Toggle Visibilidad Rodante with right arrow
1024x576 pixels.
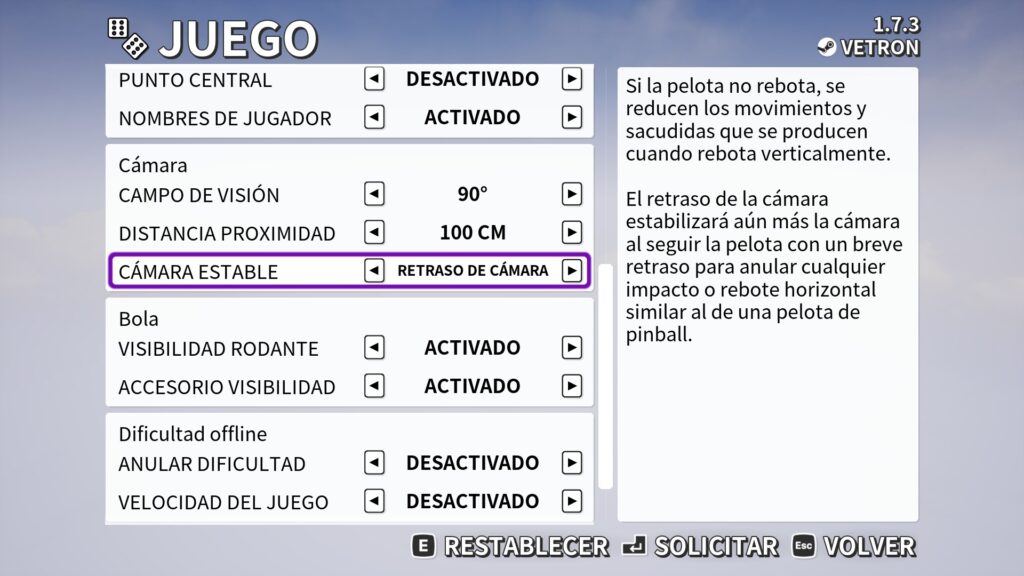tap(571, 347)
